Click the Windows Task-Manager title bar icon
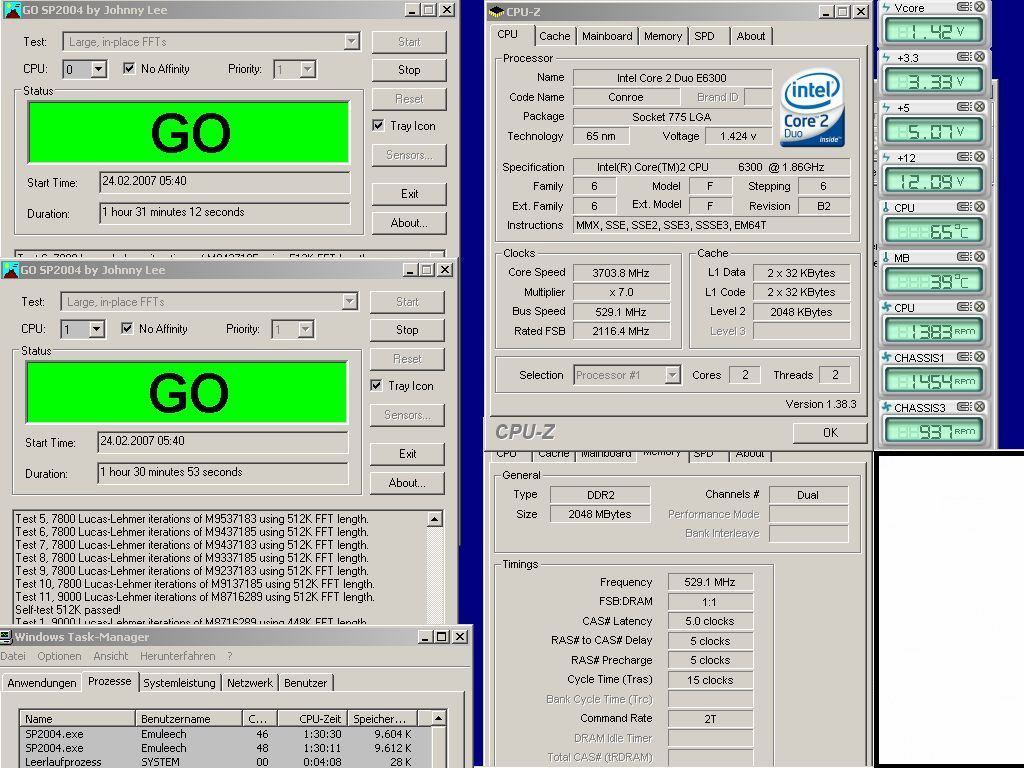The width and height of the screenshot is (1024, 768). [x=6, y=637]
